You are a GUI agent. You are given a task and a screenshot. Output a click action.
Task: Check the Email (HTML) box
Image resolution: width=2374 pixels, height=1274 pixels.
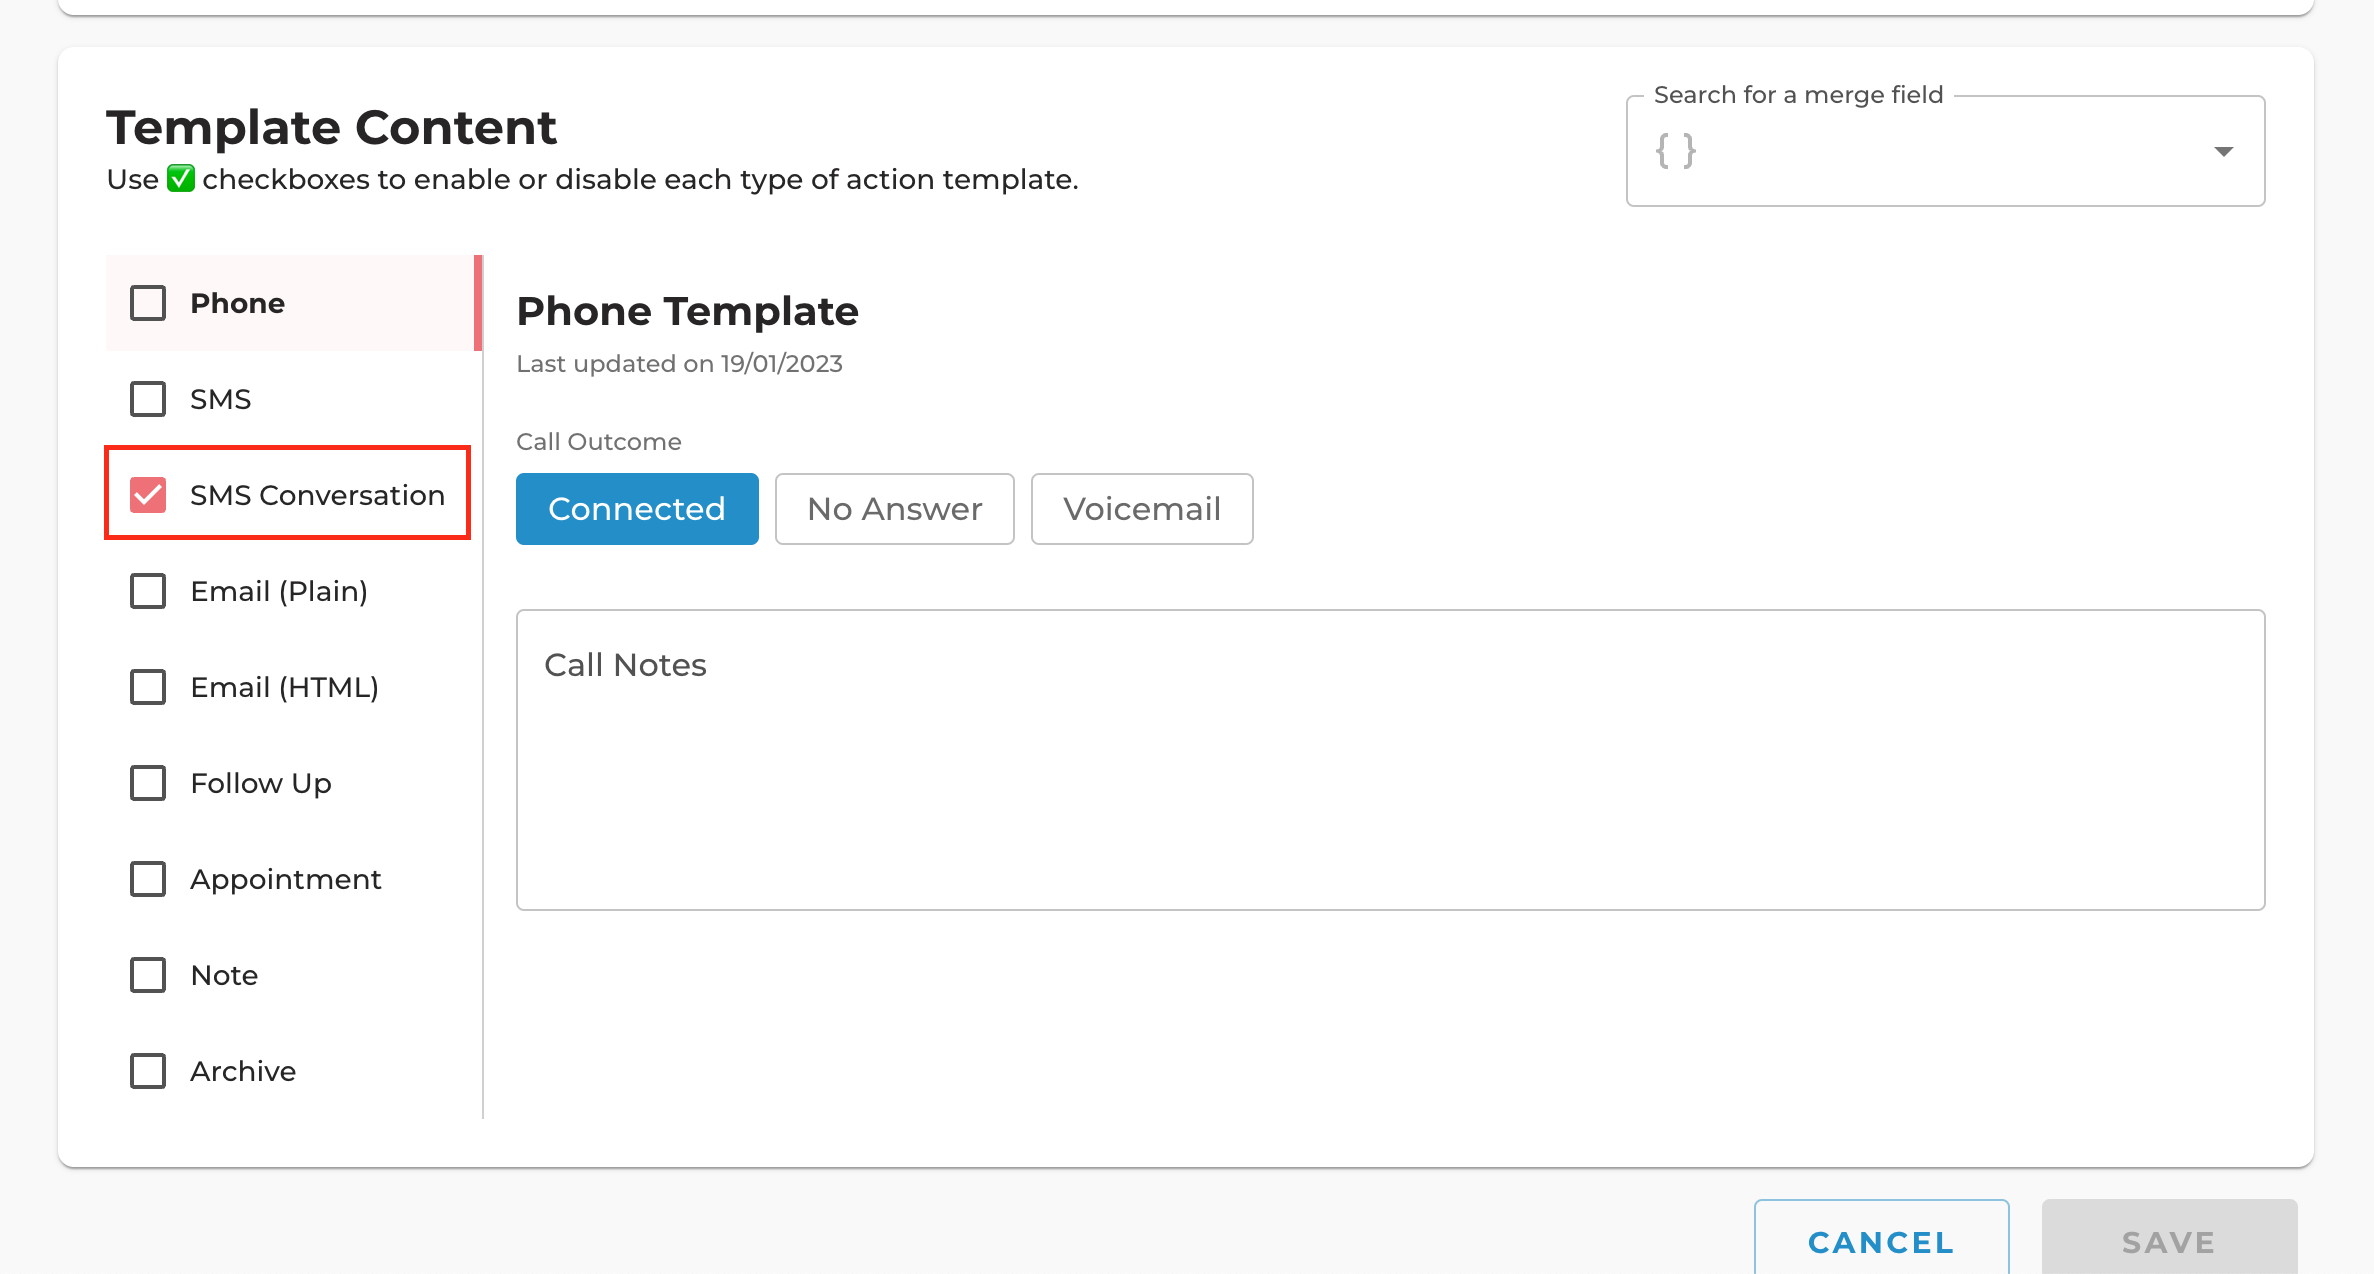148,687
